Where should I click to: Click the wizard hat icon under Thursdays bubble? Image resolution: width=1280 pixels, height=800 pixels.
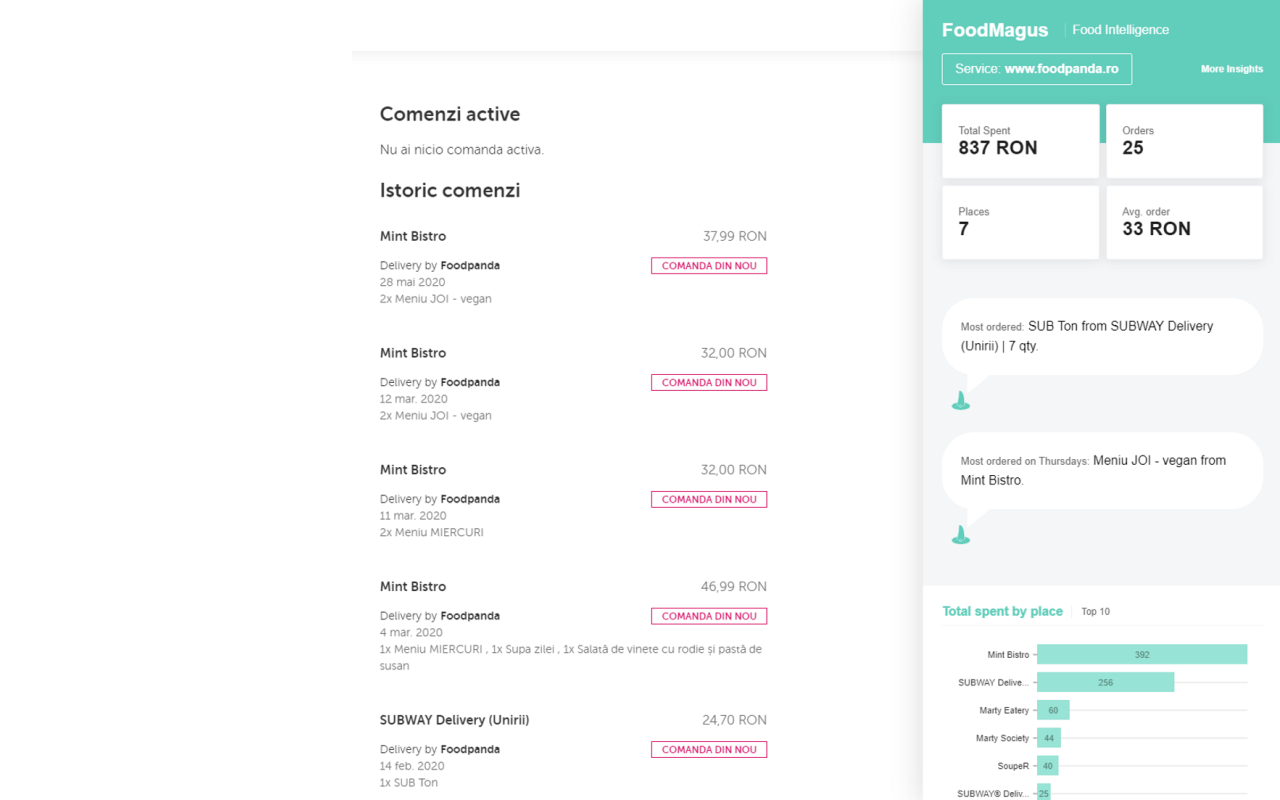[x=961, y=535]
